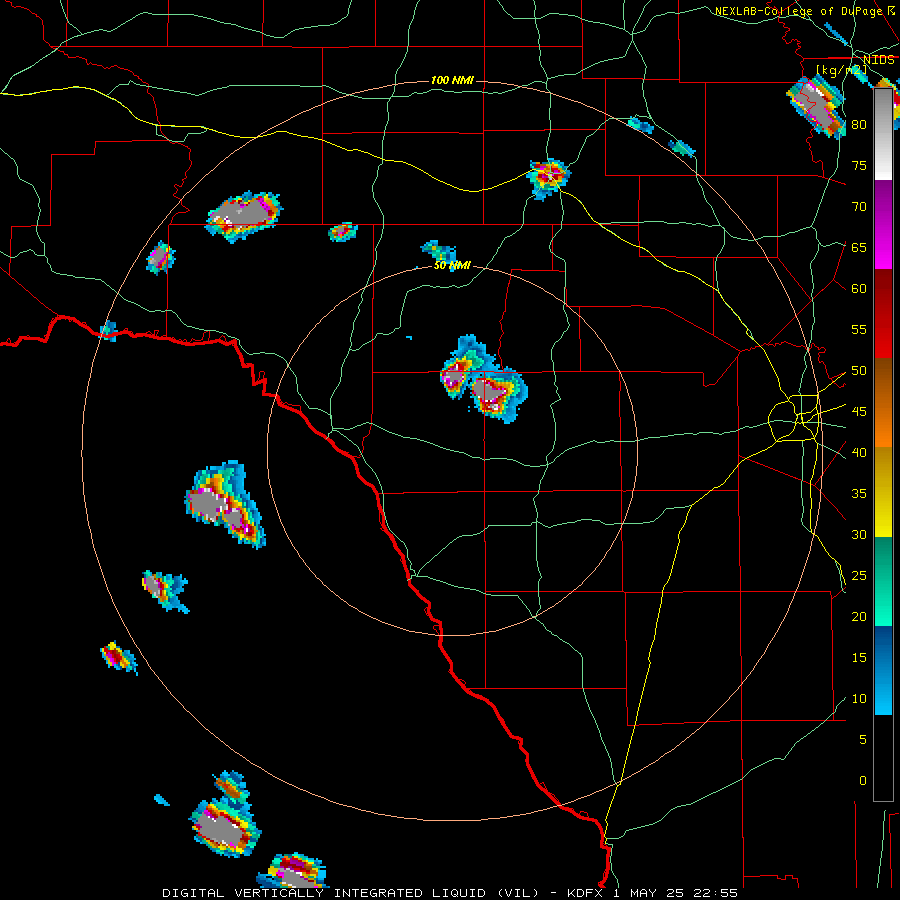Click the "55" scale value
The width and height of the screenshot is (900, 900).
click(x=859, y=329)
